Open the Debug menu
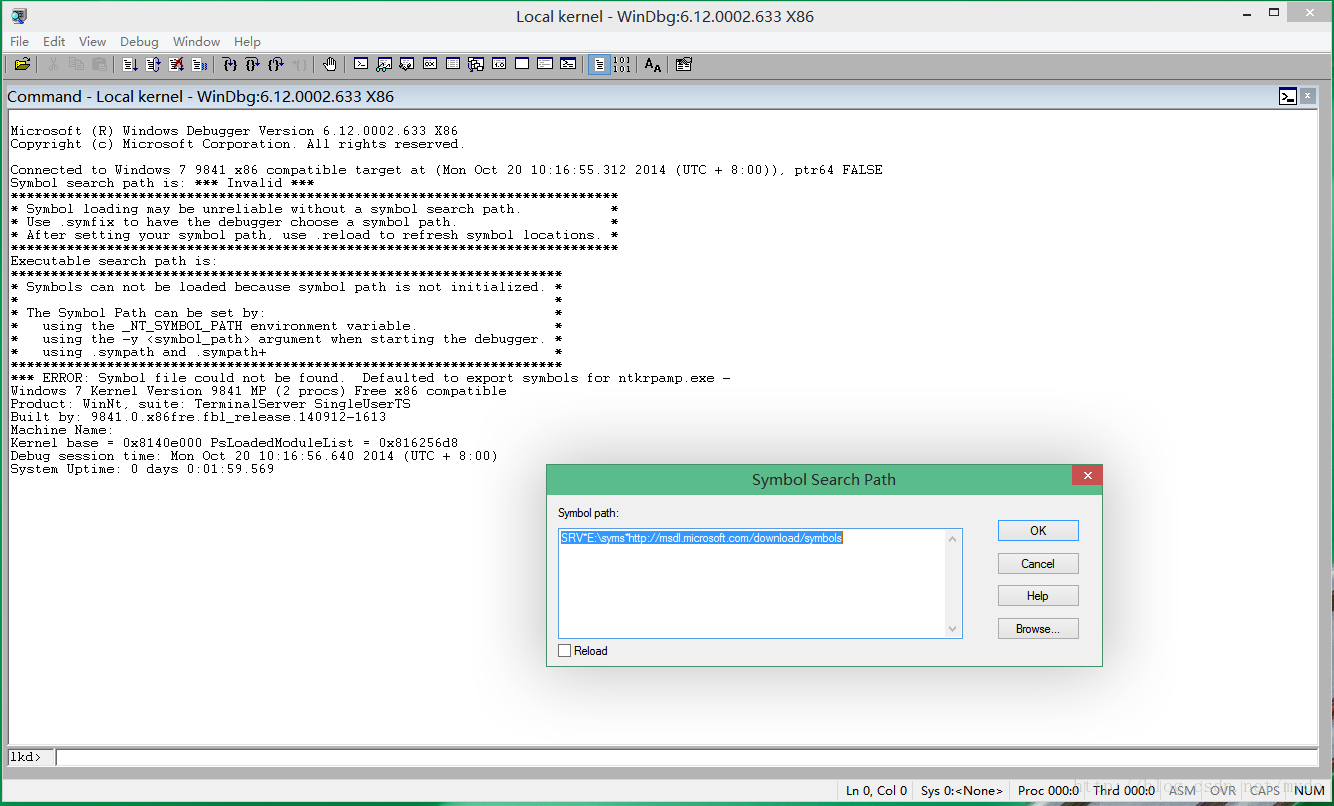Screen dimensions: 1334x806 pyautogui.click(x=139, y=41)
